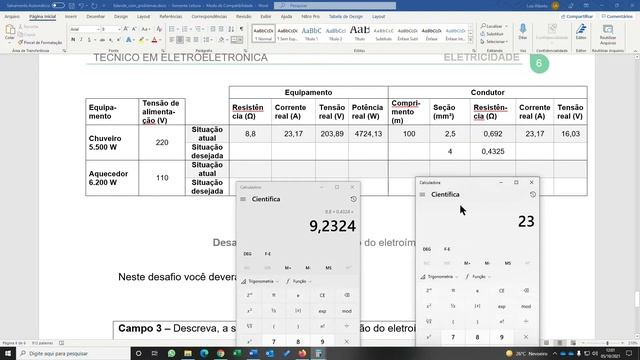The height and width of the screenshot is (360, 640).
Task: Adjust the zoom slider in Word status bar
Action: coord(607,343)
